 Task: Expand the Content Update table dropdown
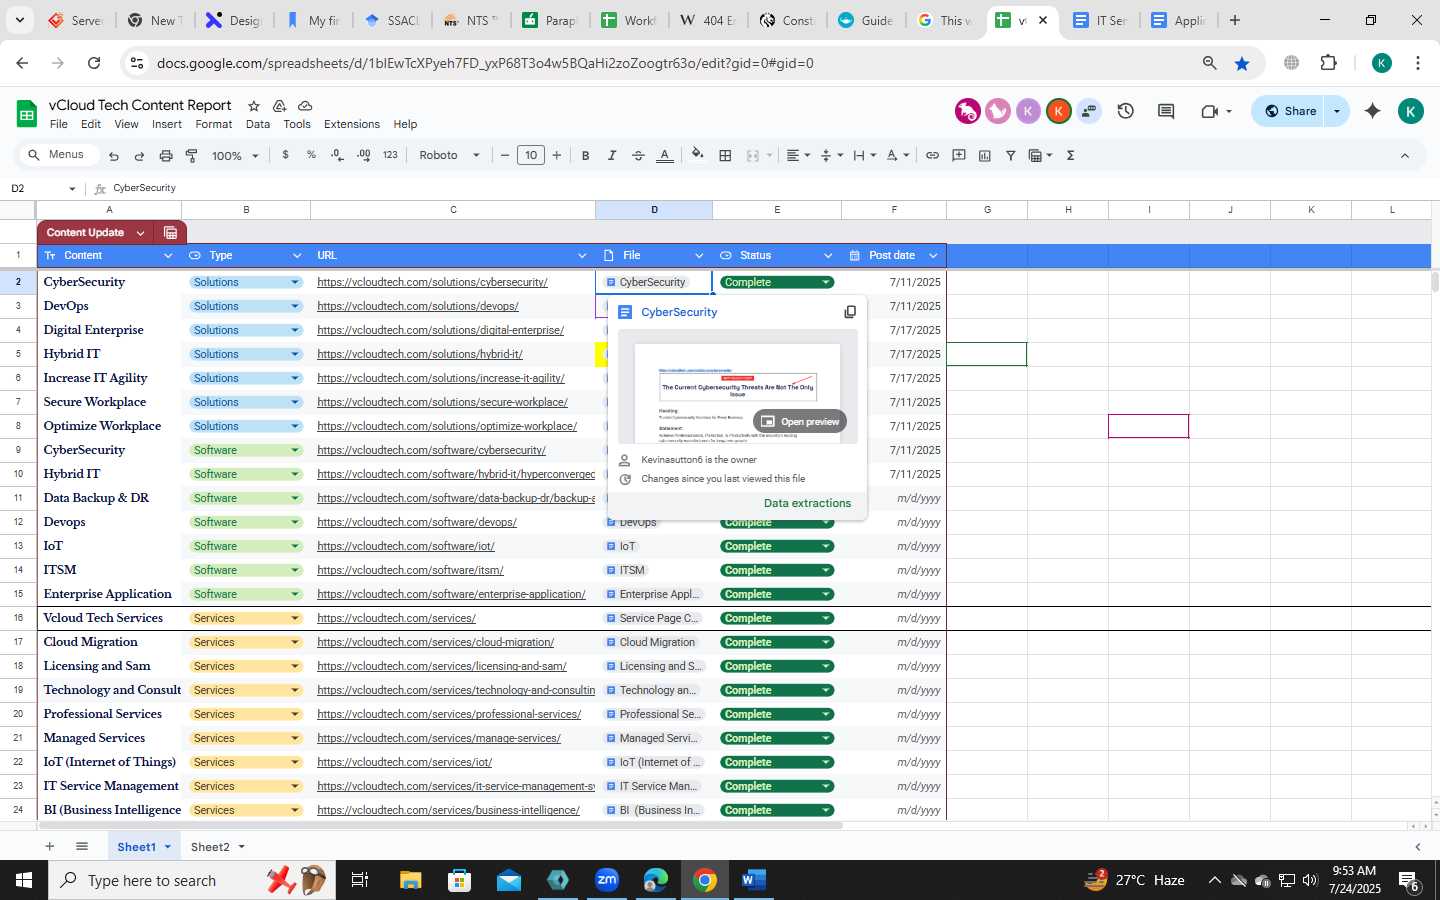coord(140,232)
